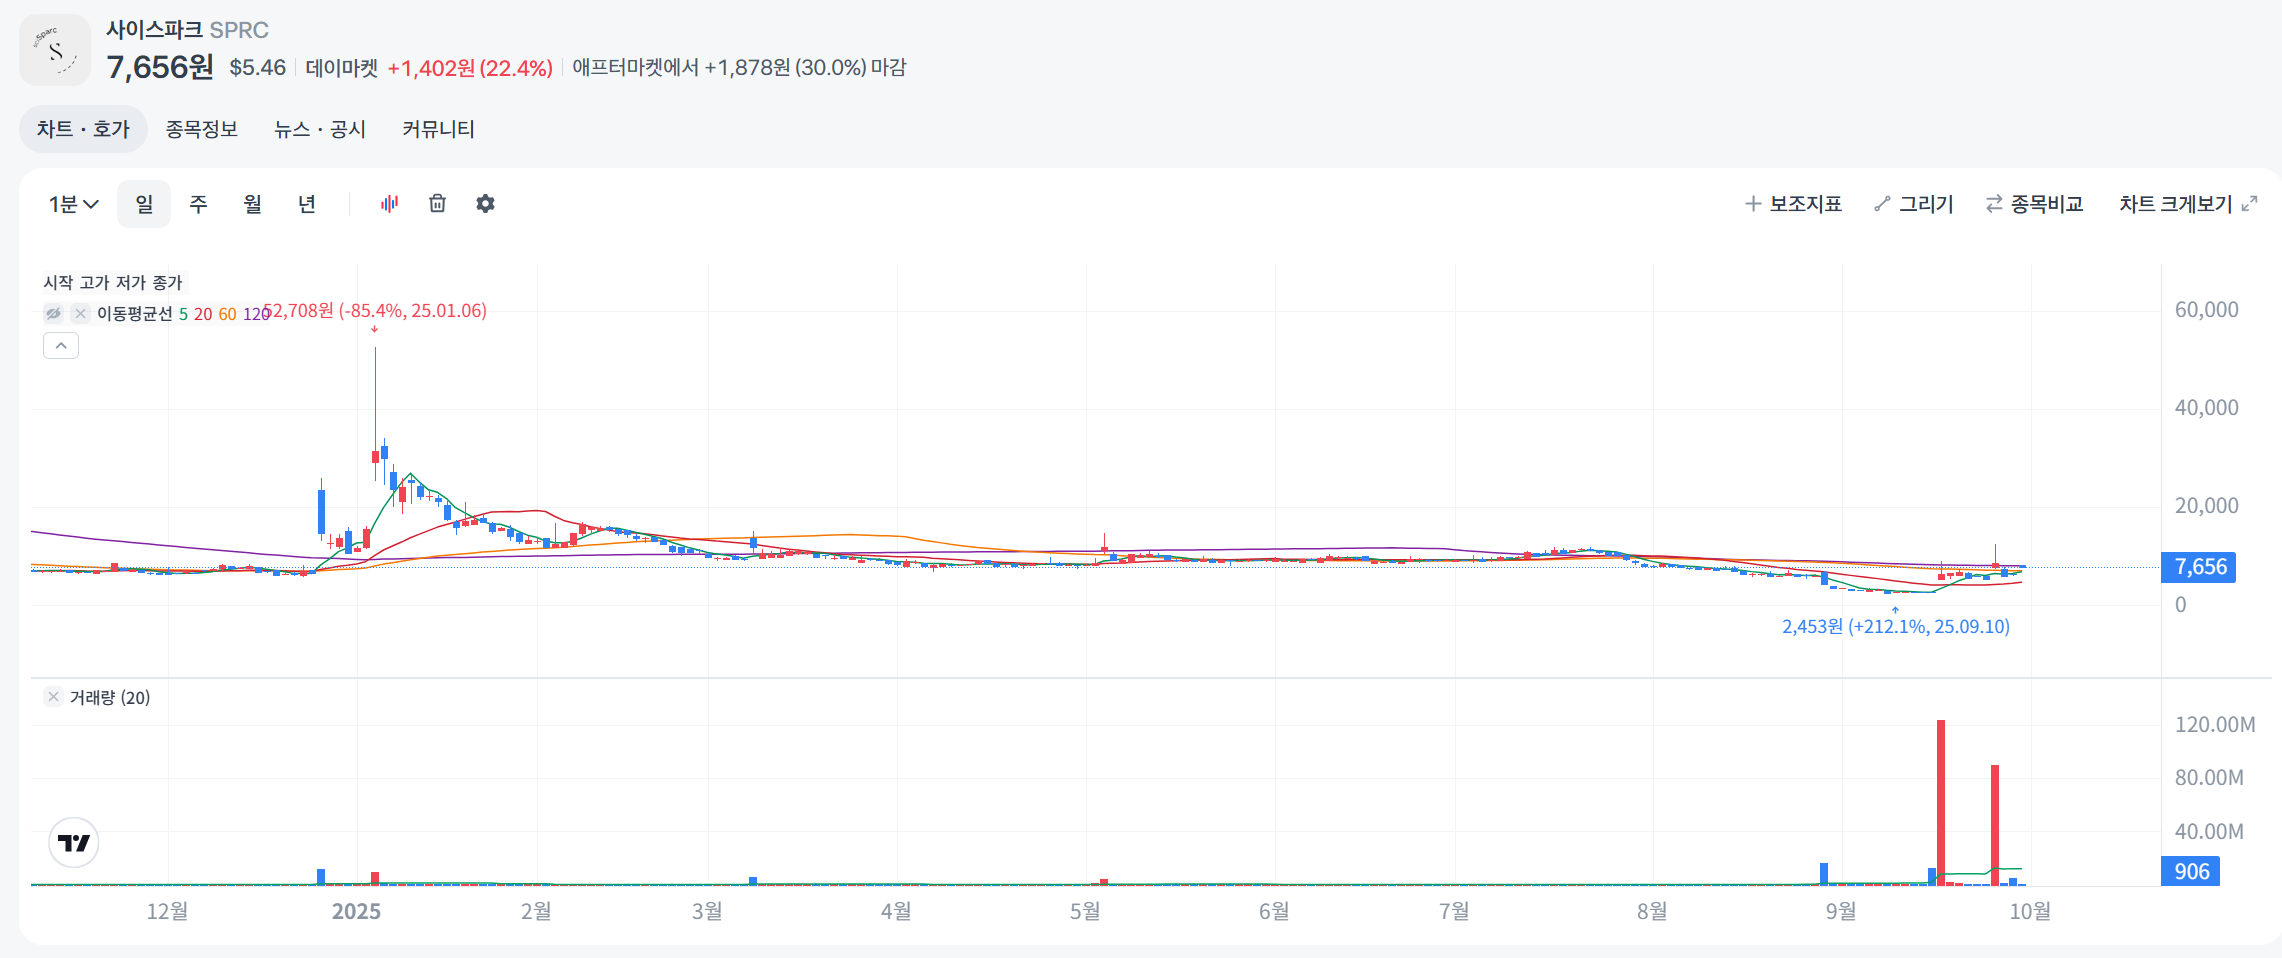Screen dimensions: 2282x958
Task: Open the candlestick chart type icon
Action: [389, 204]
